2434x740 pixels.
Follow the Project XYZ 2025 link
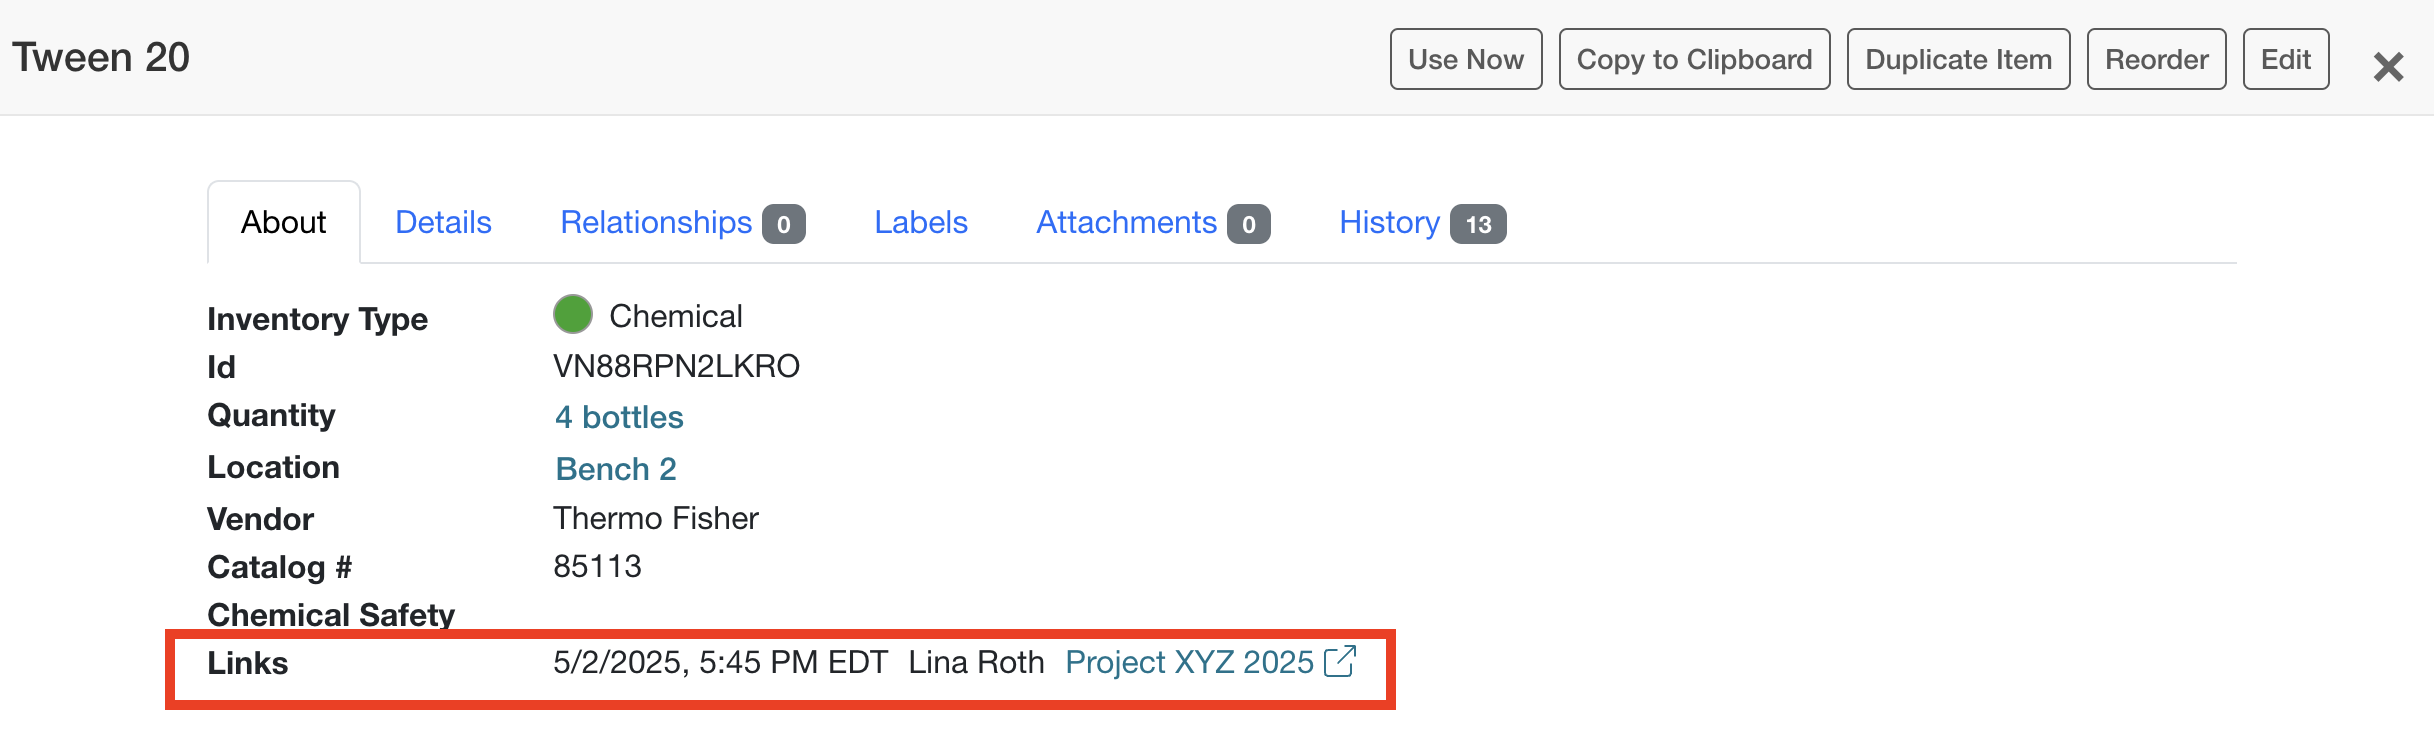pyautogui.click(x=1190, y=662)
